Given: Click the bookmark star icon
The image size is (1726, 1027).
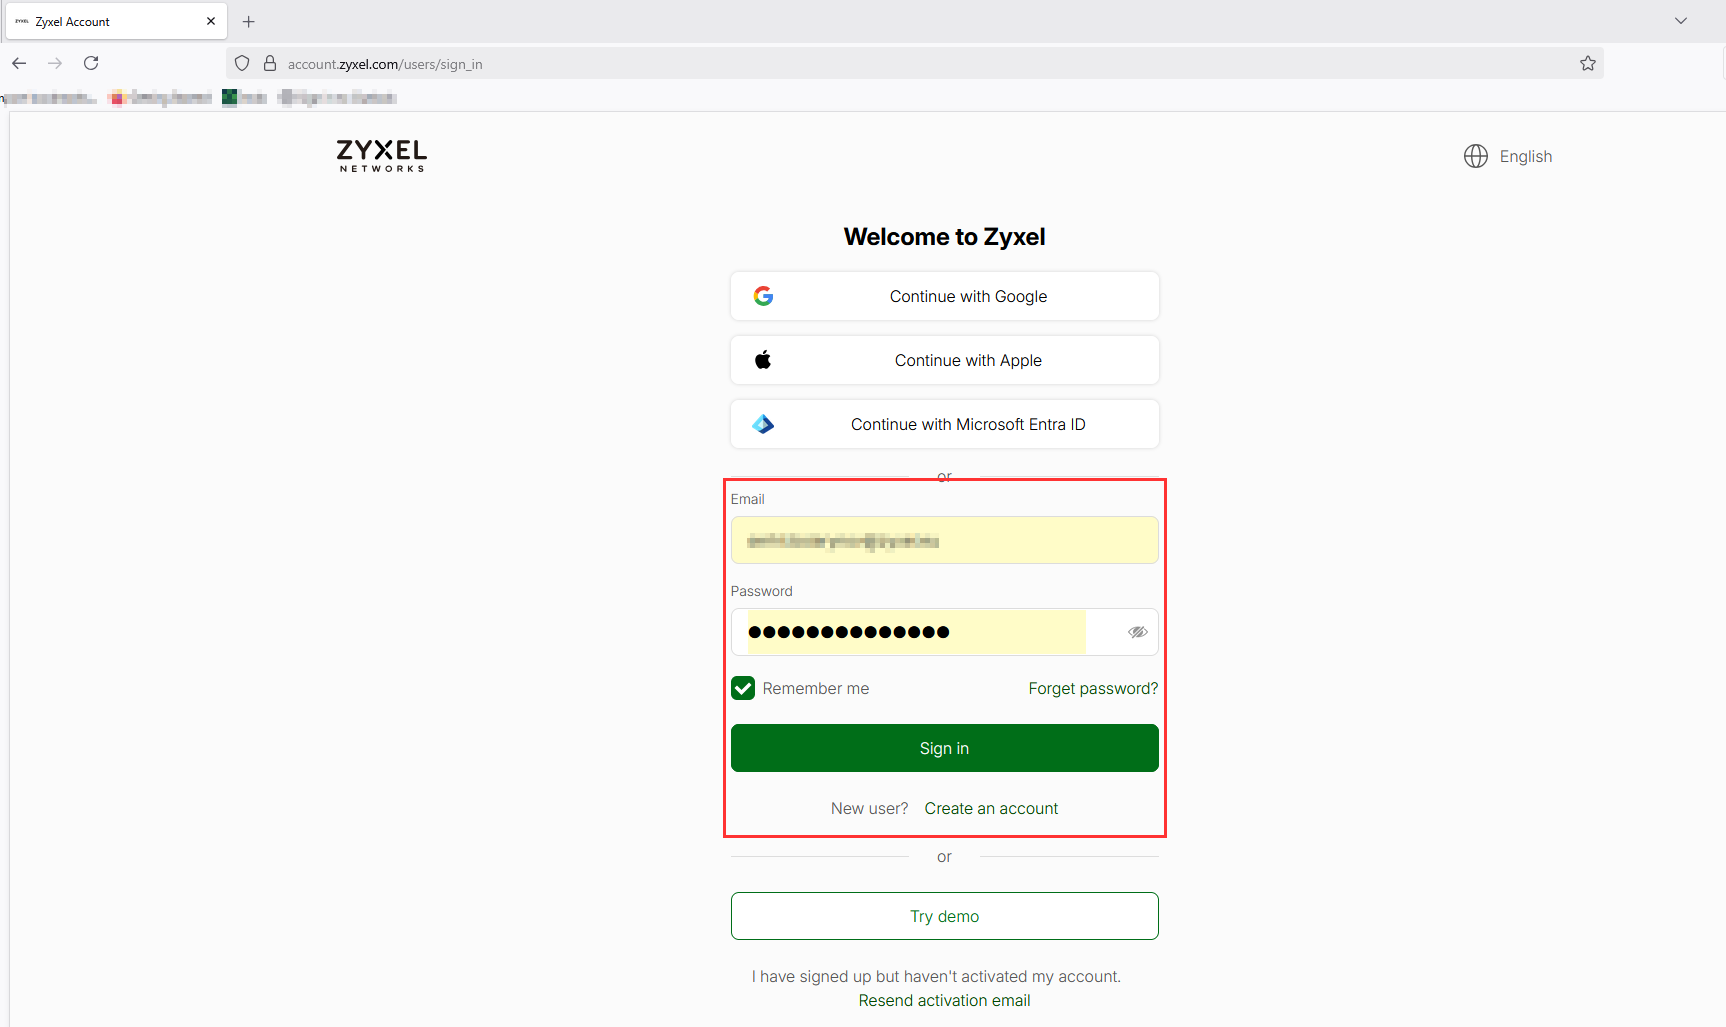Looking at the screenshot, I should [x=1587, y=64].
